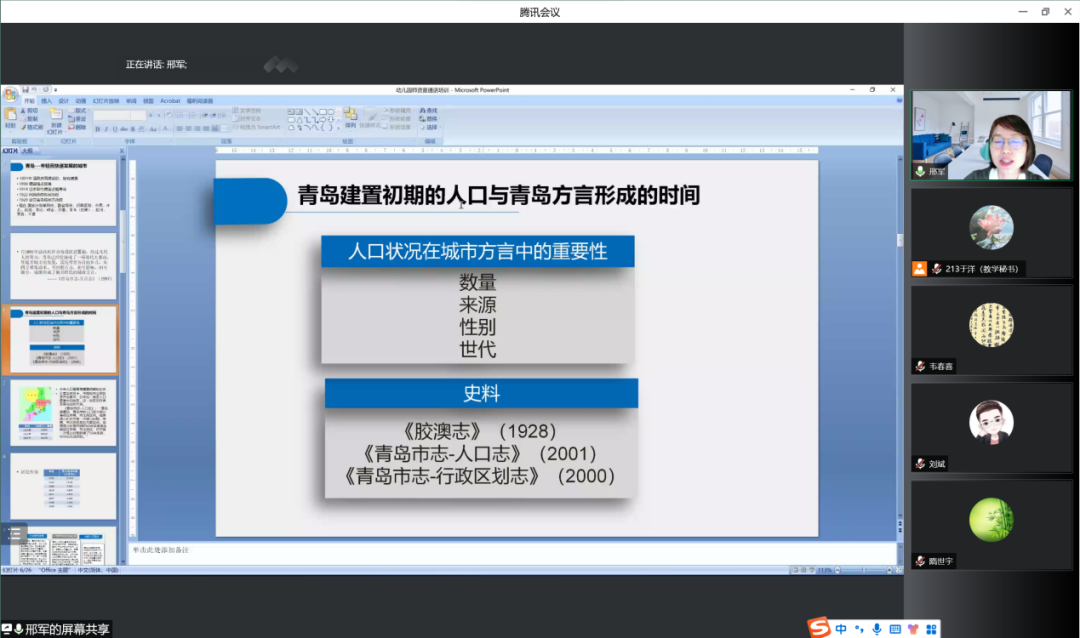Expand the Layout (版式) dropdown
This screenshot has height=638, width=1080.
point(80,110)
